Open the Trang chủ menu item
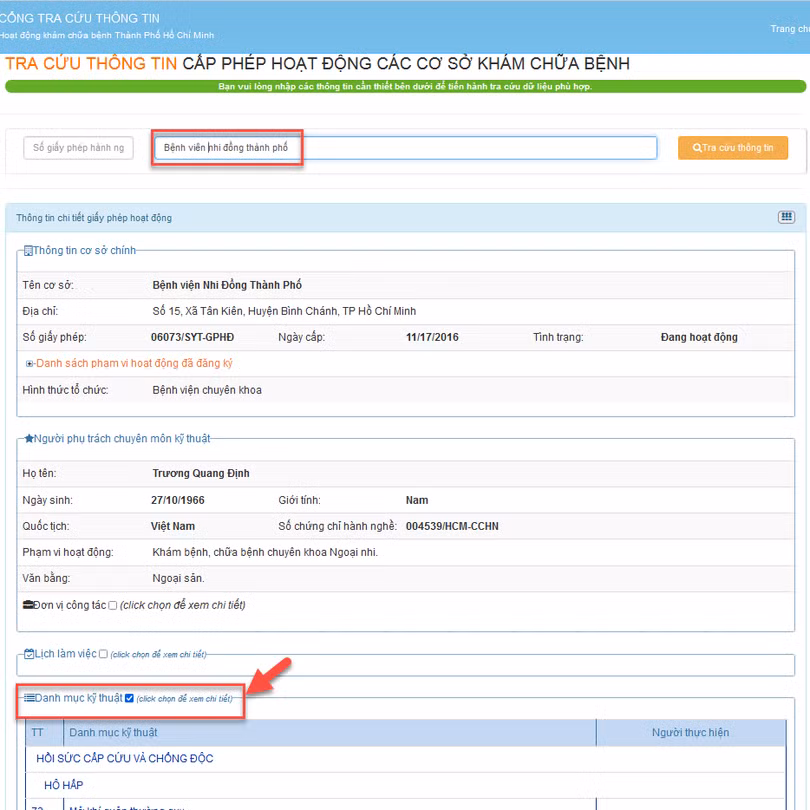 pyautogui.click(x=790, y=29)
